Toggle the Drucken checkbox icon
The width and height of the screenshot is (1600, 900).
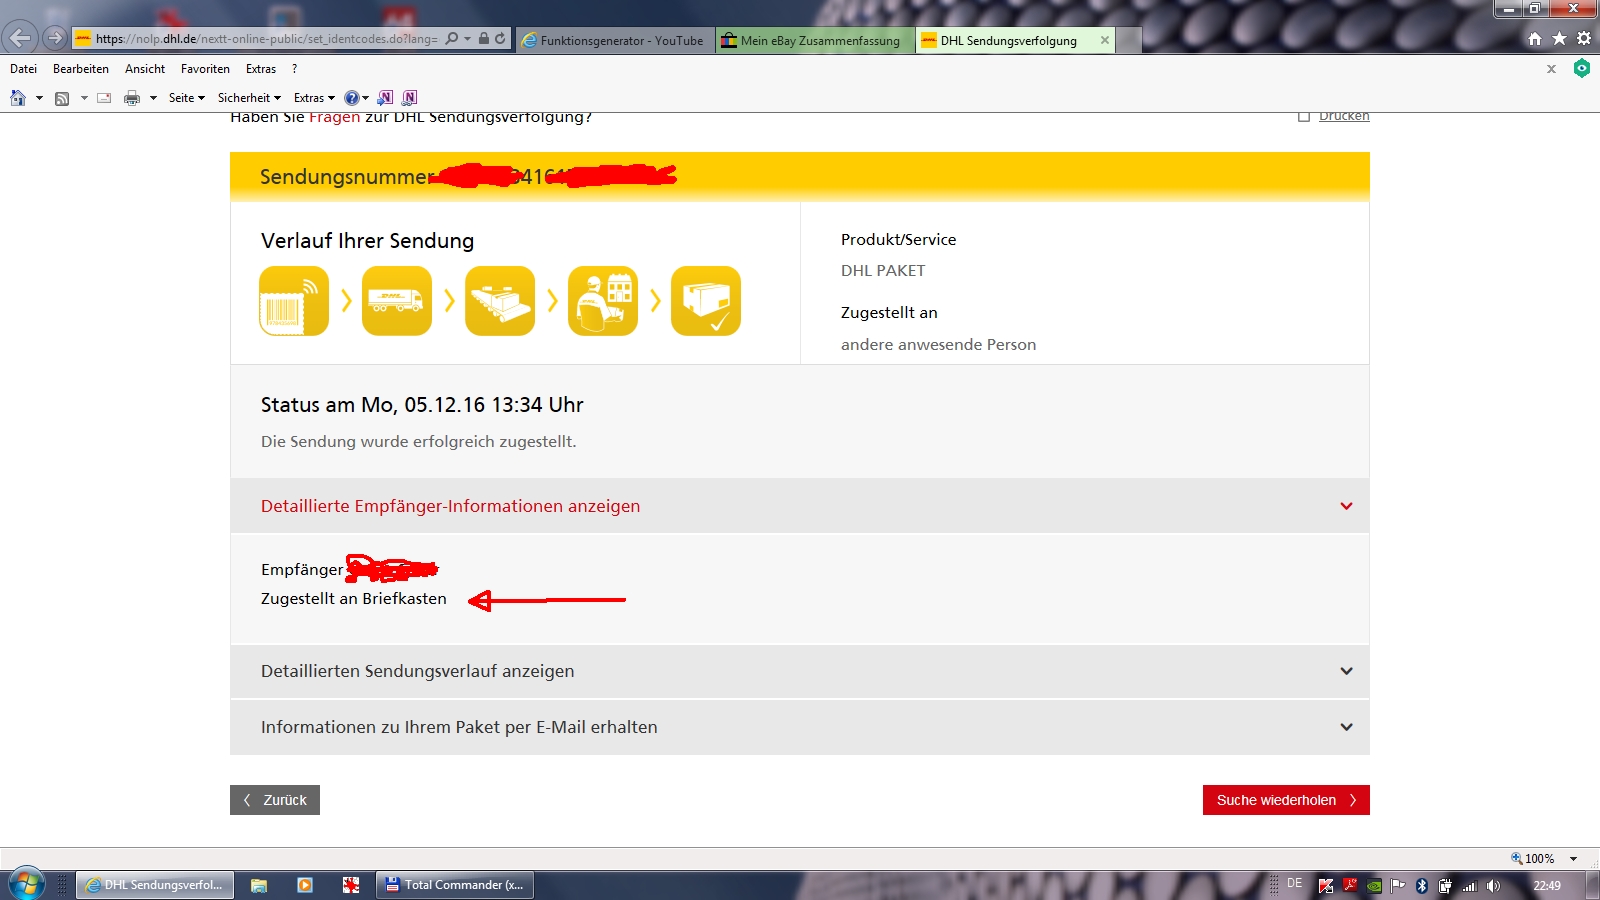tap(1304, 116)
